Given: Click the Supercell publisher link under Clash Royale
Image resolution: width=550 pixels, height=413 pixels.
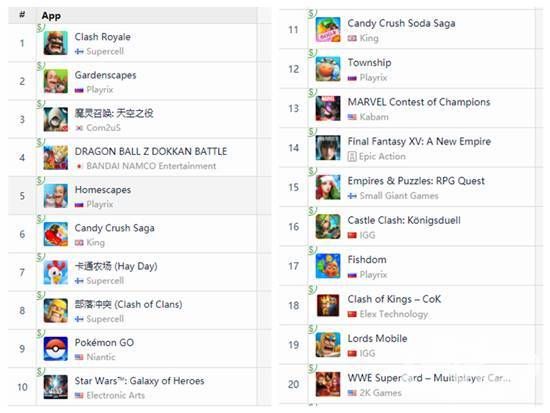Looking at the screenshot, I should [105, 51].
